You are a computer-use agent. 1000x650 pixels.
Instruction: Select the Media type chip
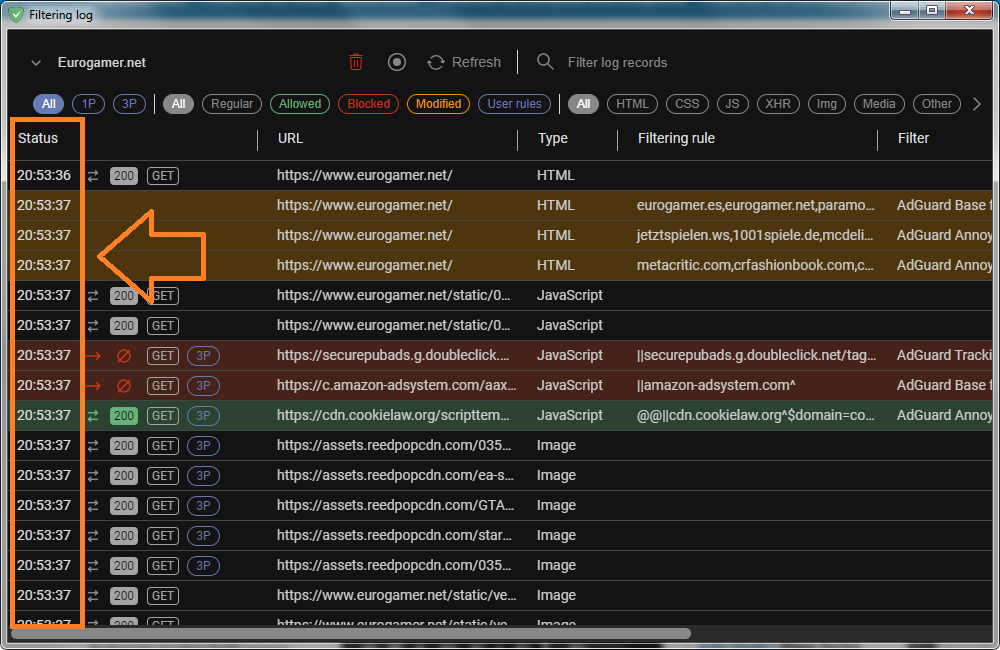pyautogui.click(x=879, y=104)
